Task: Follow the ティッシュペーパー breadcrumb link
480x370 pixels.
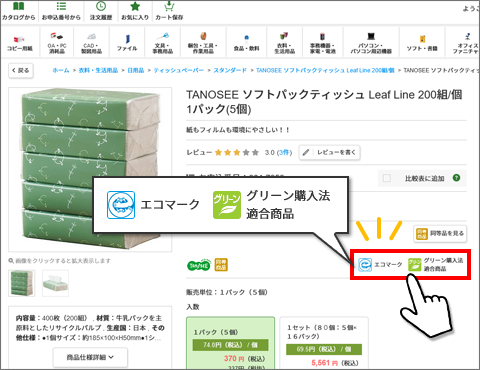Action: coord(179,70)
